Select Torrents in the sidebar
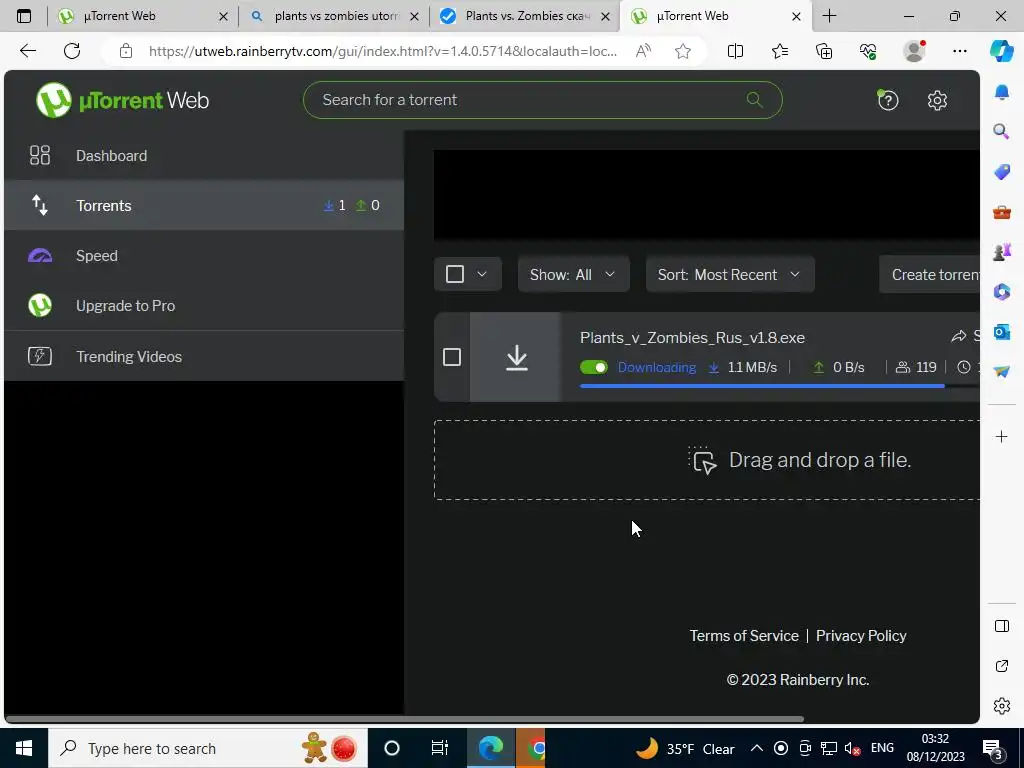The width and height of the screenshot is (1024, 768). [204, 206]
